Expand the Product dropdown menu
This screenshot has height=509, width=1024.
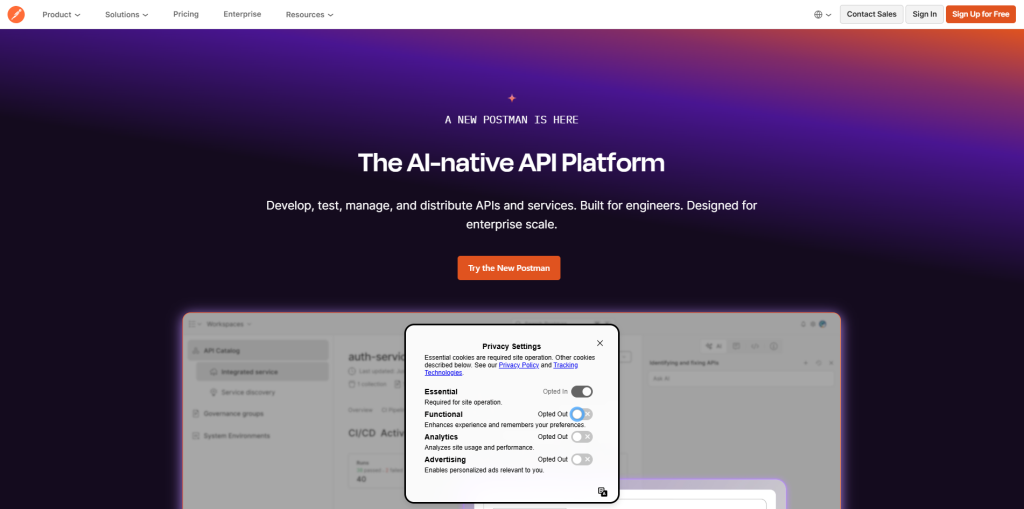(x=61, y=14)
